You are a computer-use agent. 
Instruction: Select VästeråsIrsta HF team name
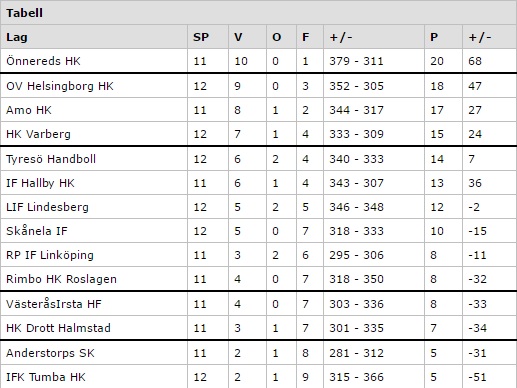[54, 304]
